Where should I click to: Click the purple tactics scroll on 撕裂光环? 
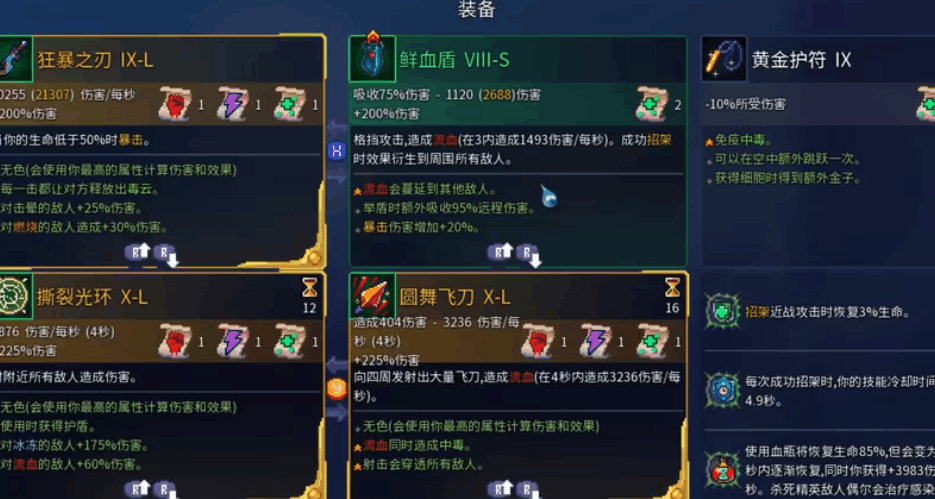tap(232, 342)
